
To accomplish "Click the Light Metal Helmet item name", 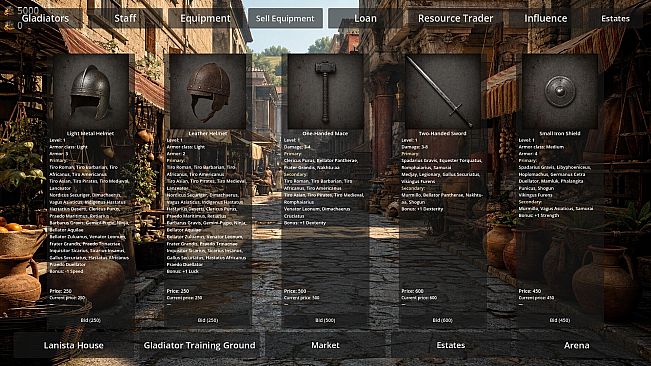I will click(91, 133).
